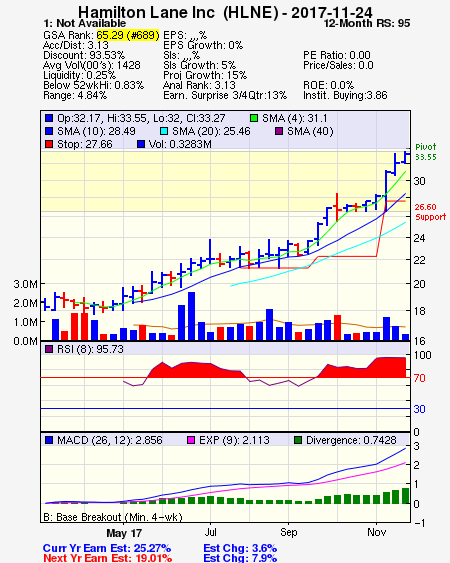Click the Earn. Surprise 3/4Qtr:13% text
Screen dimensions: 450x563
coord(225,96)
